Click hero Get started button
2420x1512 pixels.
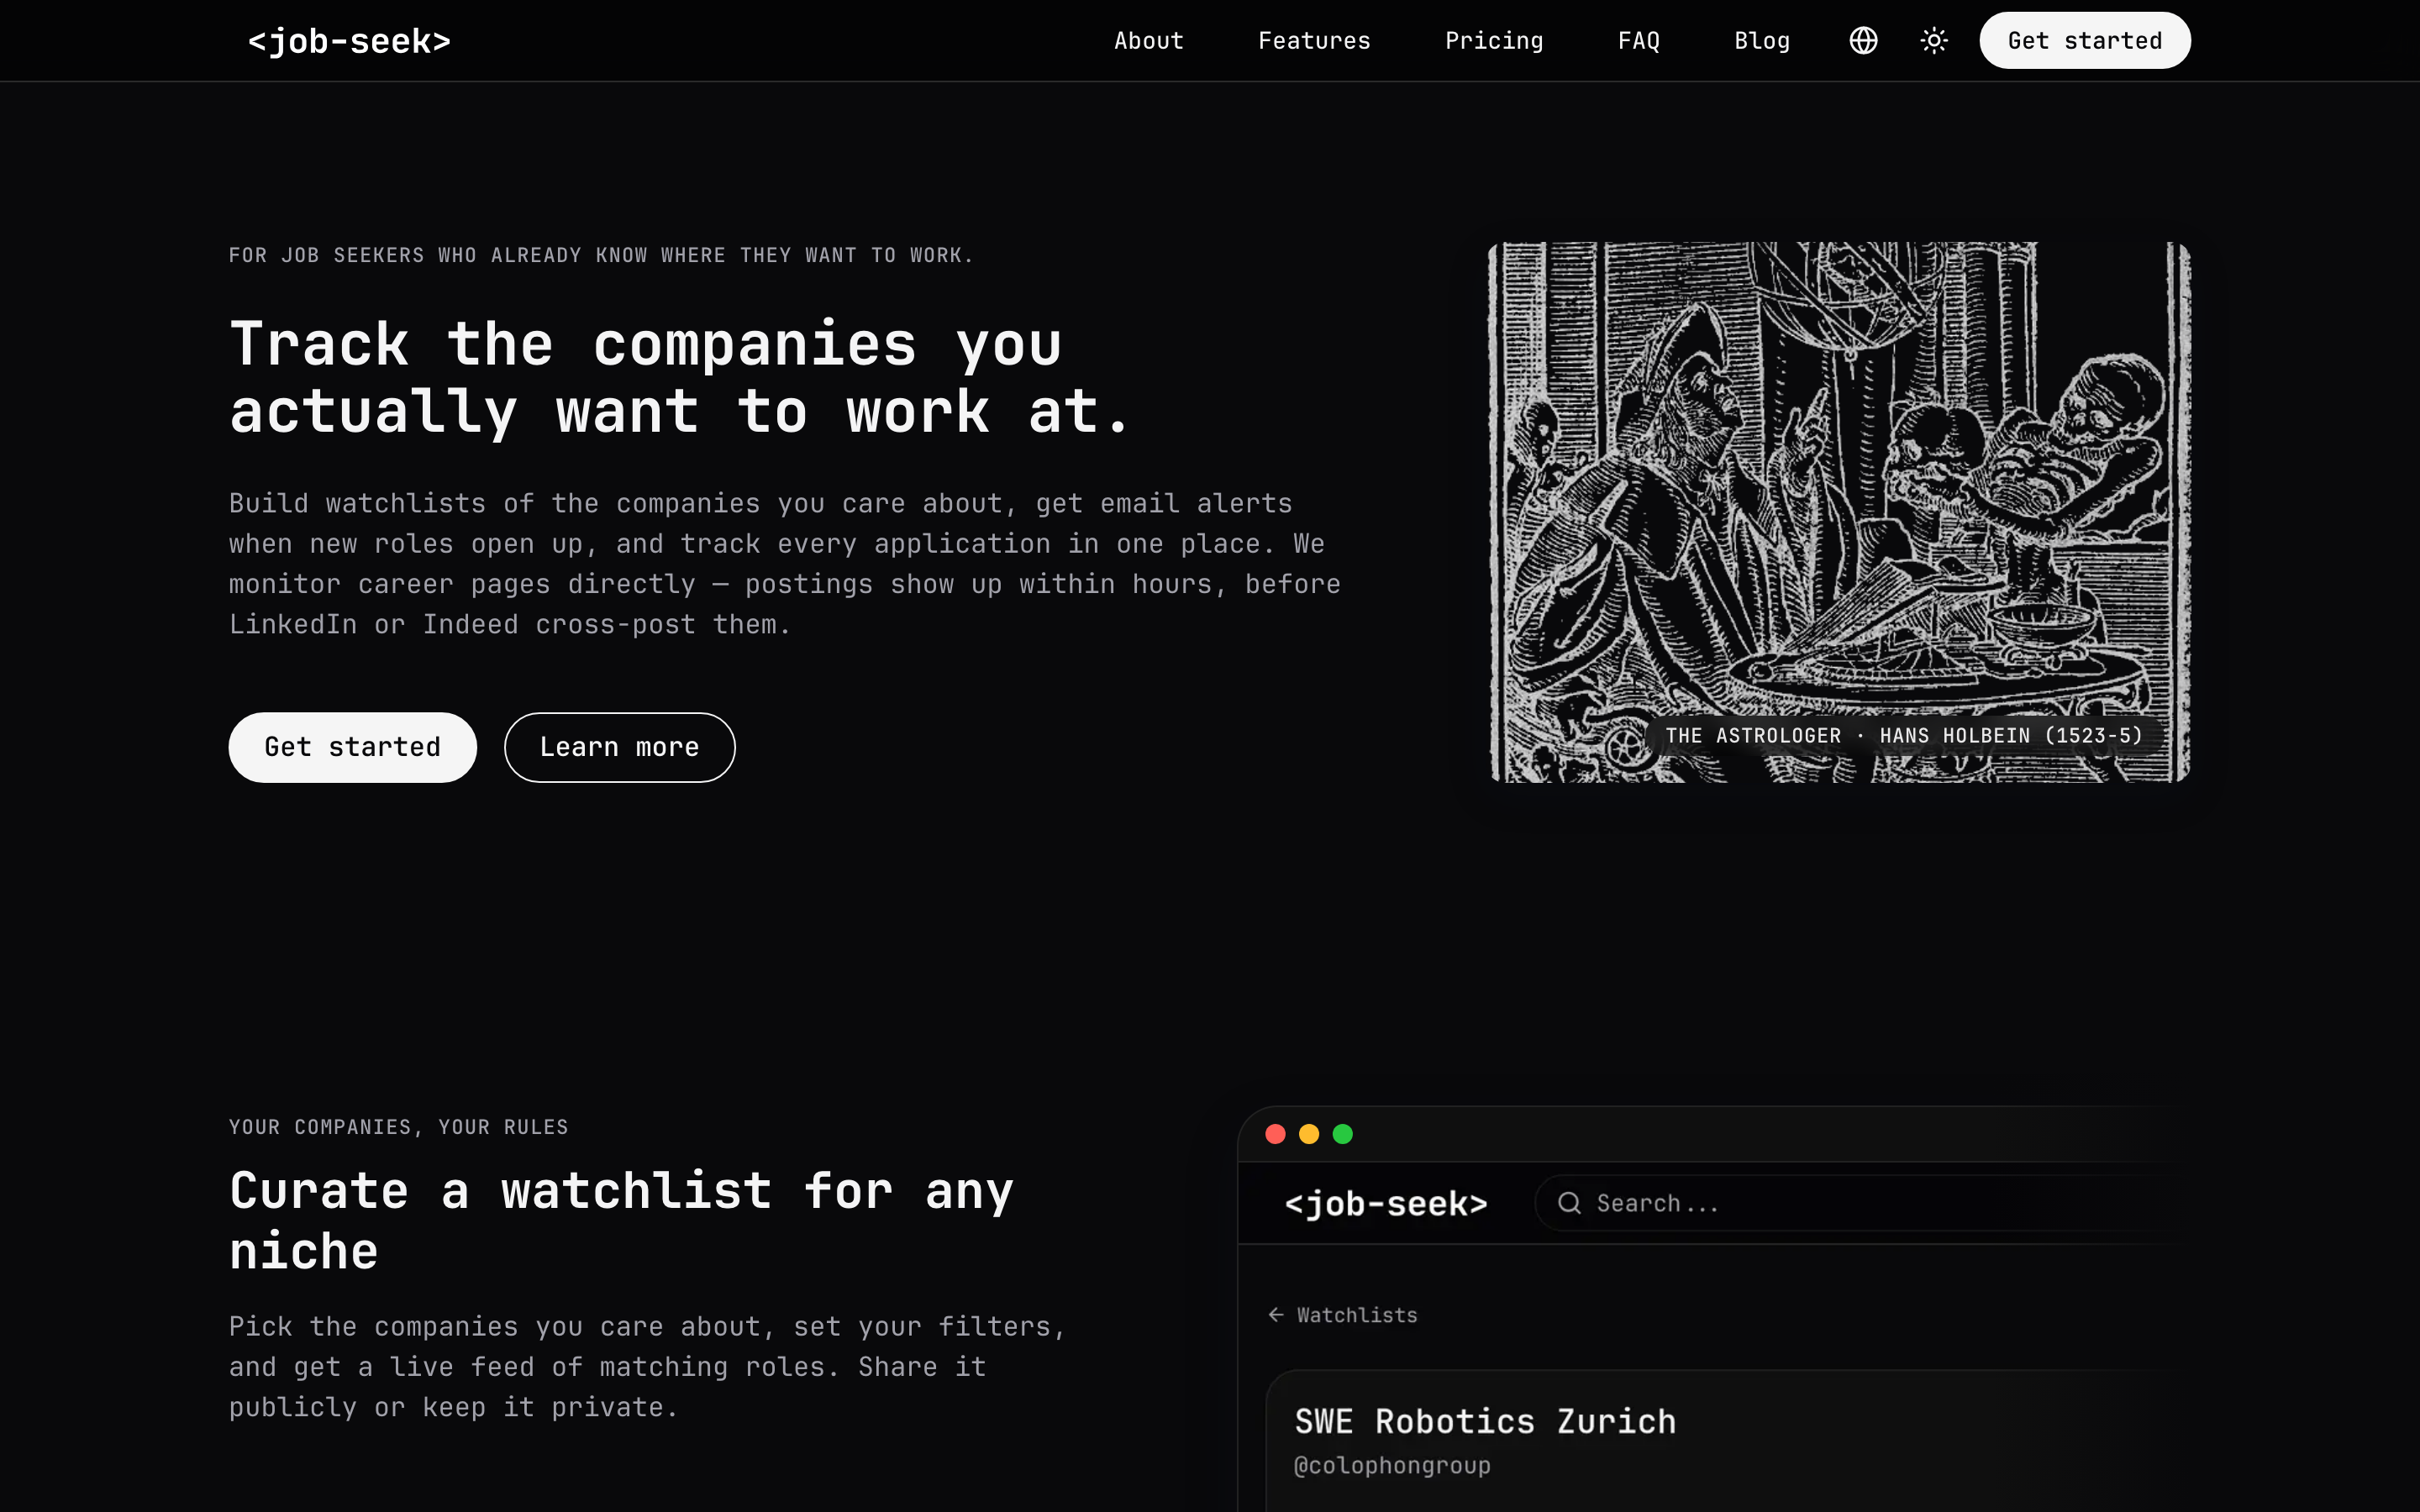352,747
